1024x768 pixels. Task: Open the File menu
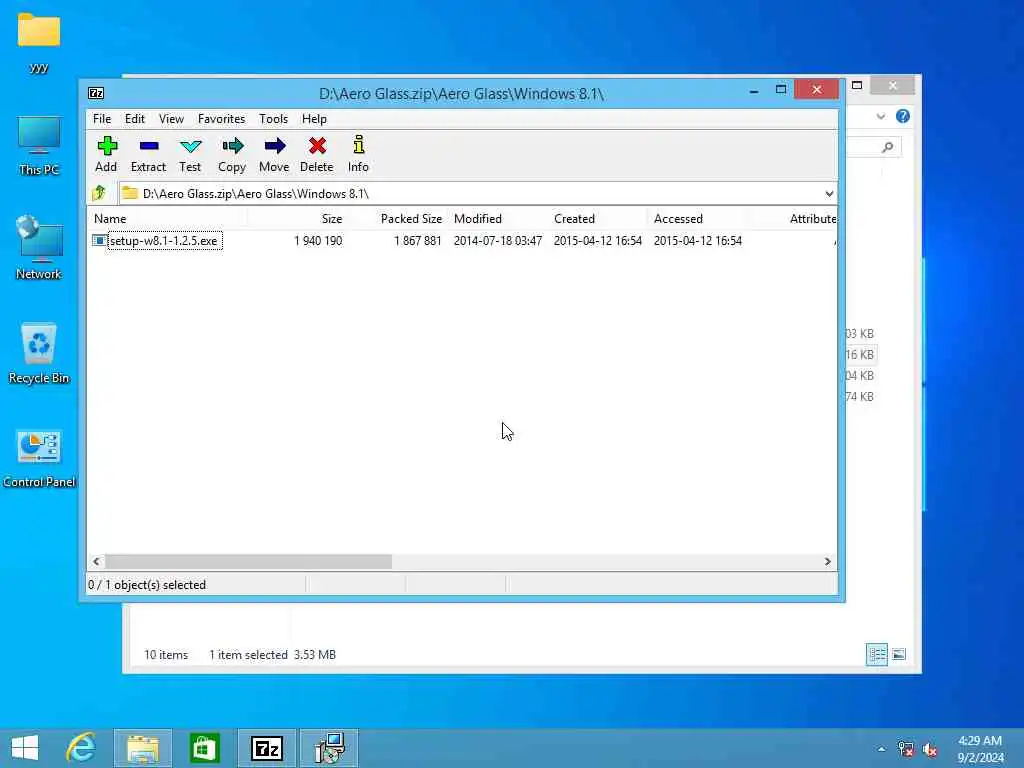[102, 119]
